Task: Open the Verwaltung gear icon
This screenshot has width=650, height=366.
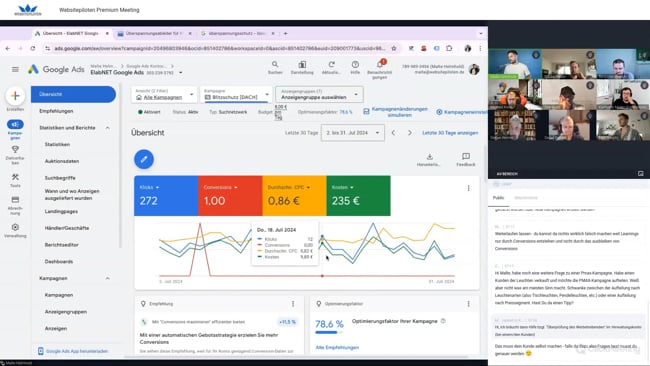Action: click(x=15, y=227)
